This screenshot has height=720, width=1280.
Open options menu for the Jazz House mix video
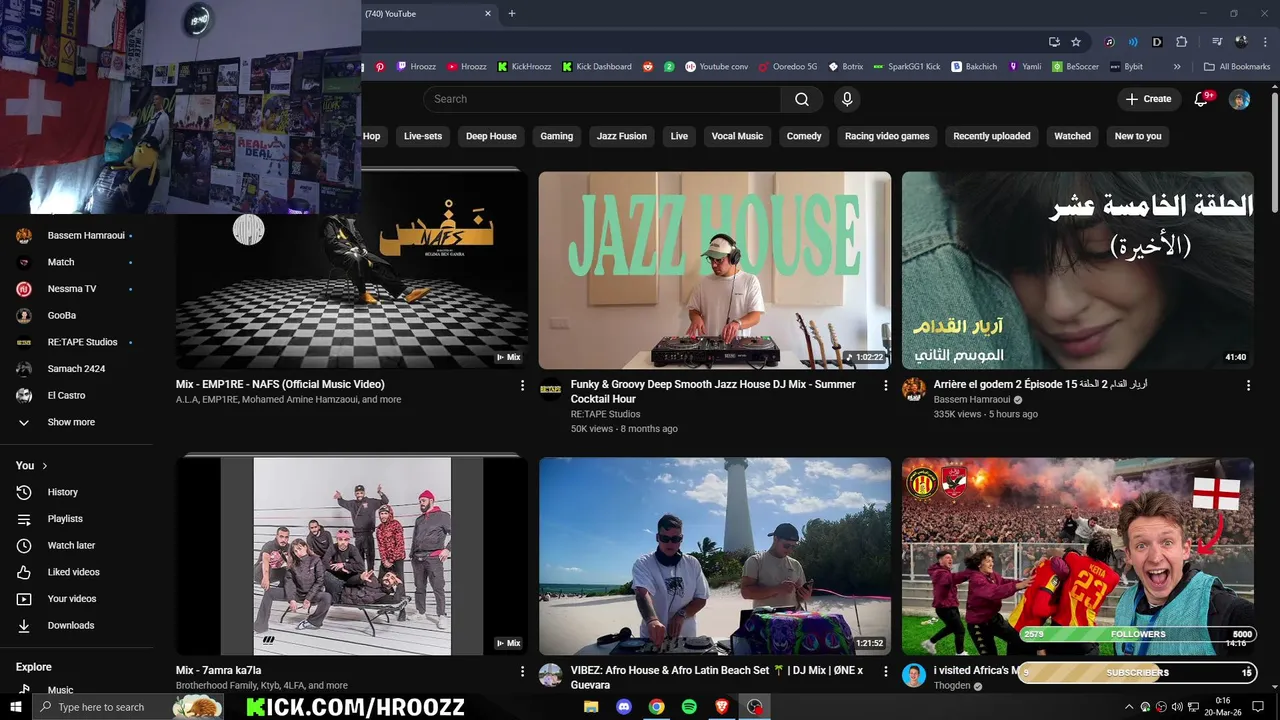tap(885, 385)
